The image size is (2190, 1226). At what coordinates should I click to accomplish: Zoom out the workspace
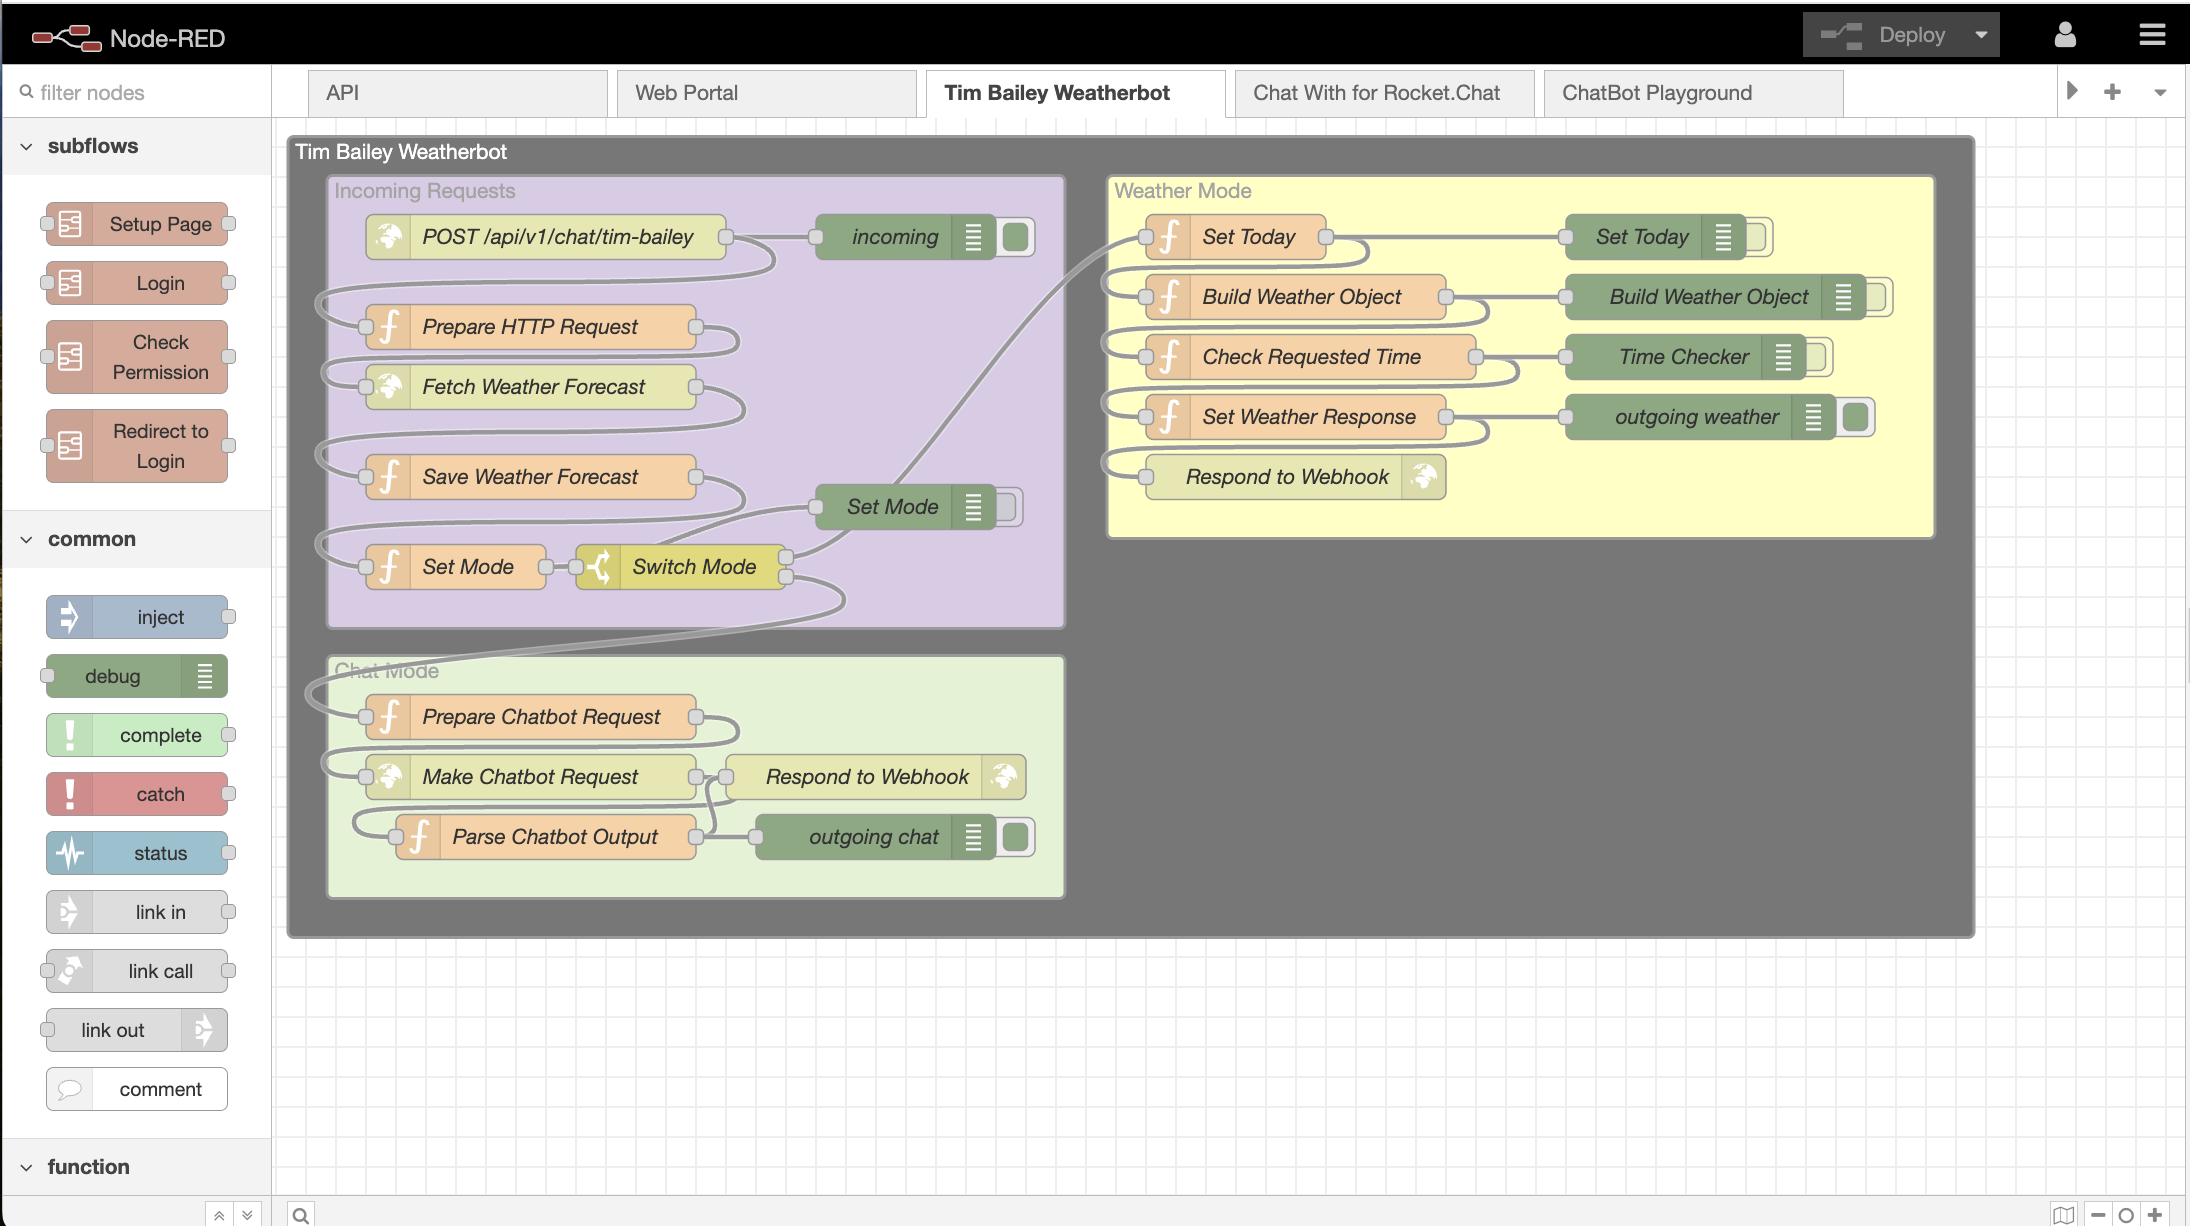pyautogui.click(x=2098, y=1215)
